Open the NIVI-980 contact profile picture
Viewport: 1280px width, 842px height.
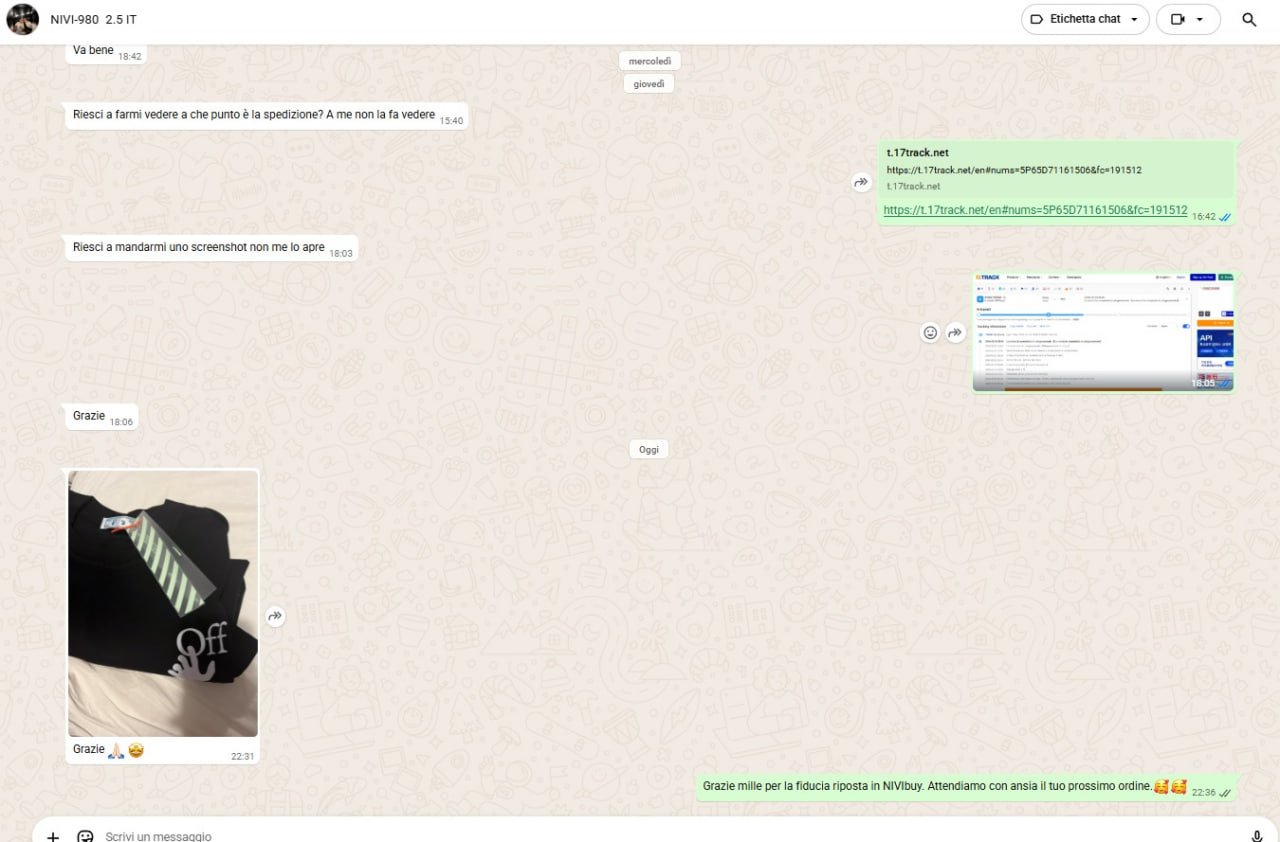(23, 19)
